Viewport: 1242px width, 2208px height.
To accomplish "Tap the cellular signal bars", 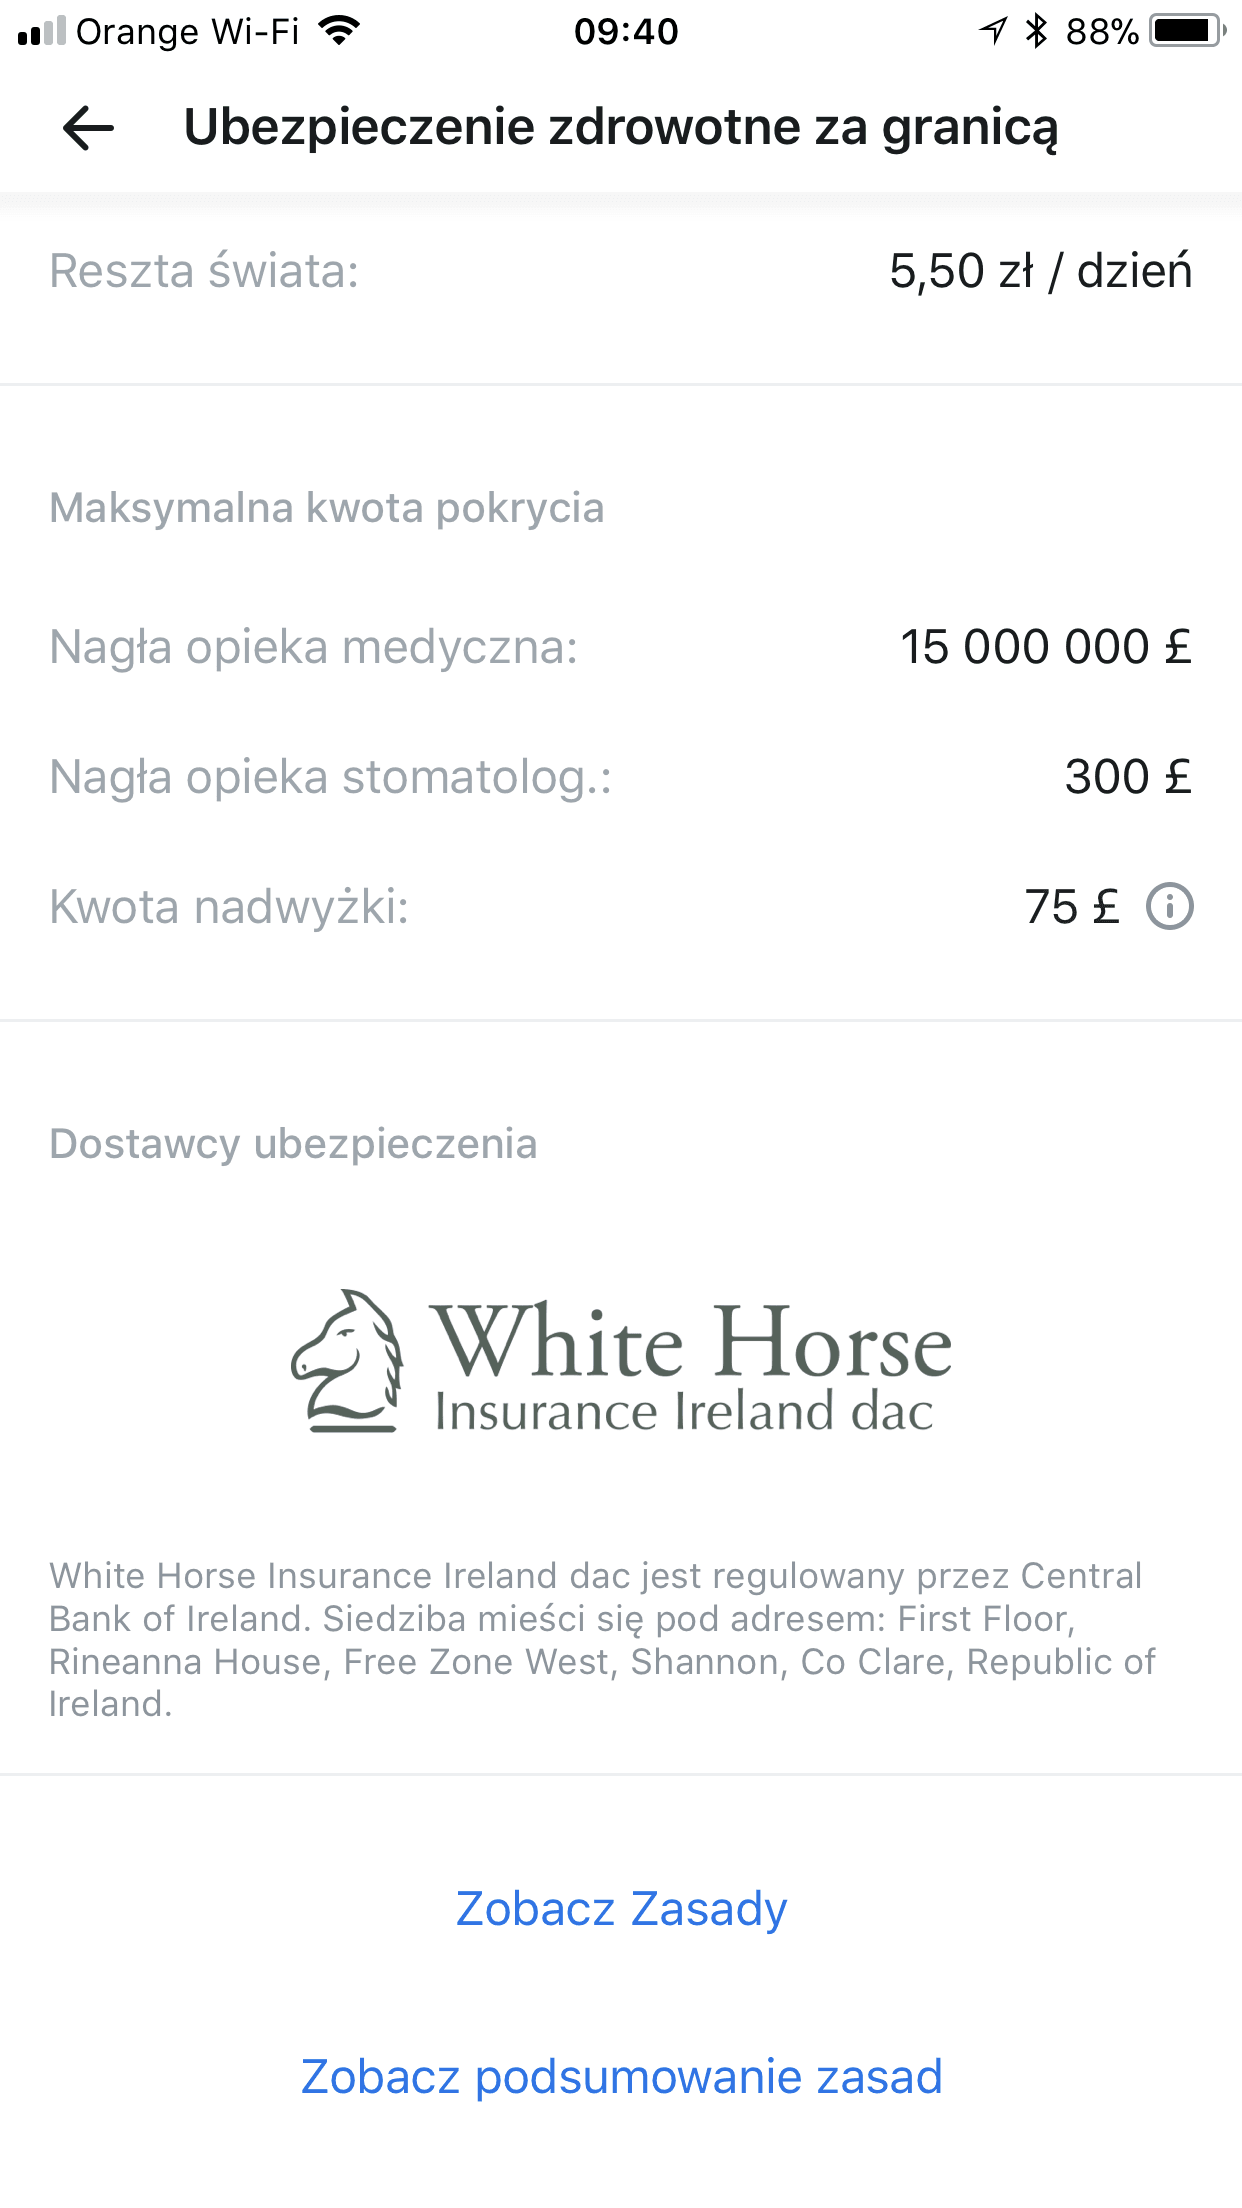I will (x=41, y=32).
